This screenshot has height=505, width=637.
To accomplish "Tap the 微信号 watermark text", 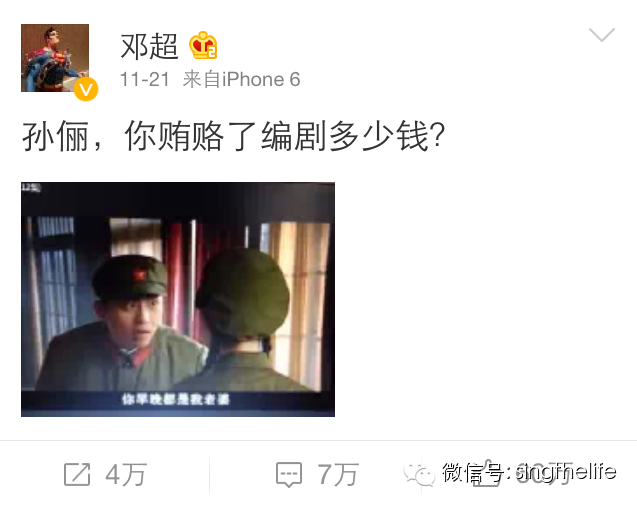I will 529,472.
